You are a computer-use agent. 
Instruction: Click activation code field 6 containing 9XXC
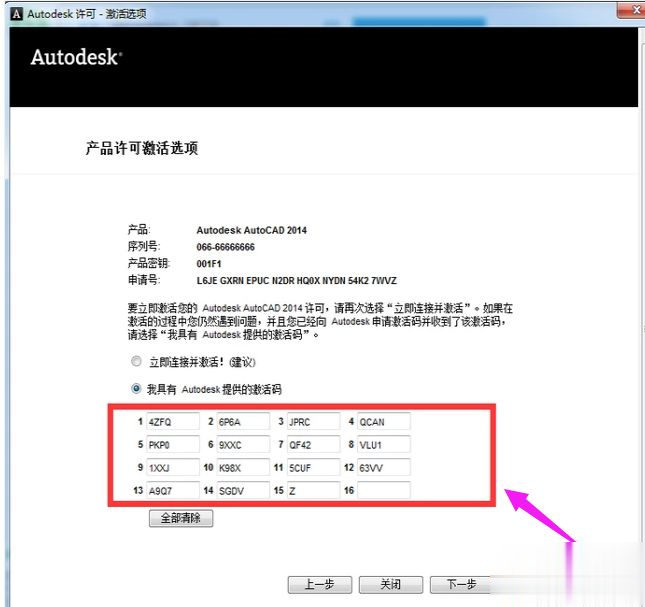point(243,445)
